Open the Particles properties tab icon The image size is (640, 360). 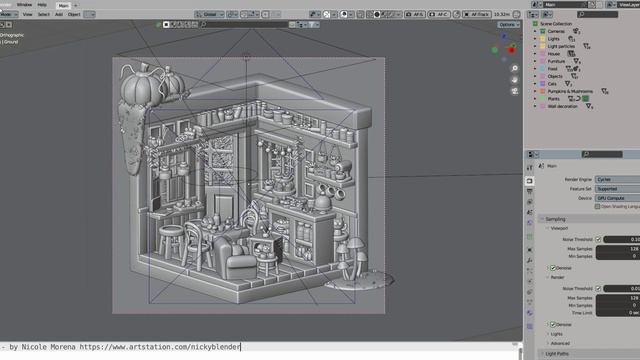(x=529, y=271)
